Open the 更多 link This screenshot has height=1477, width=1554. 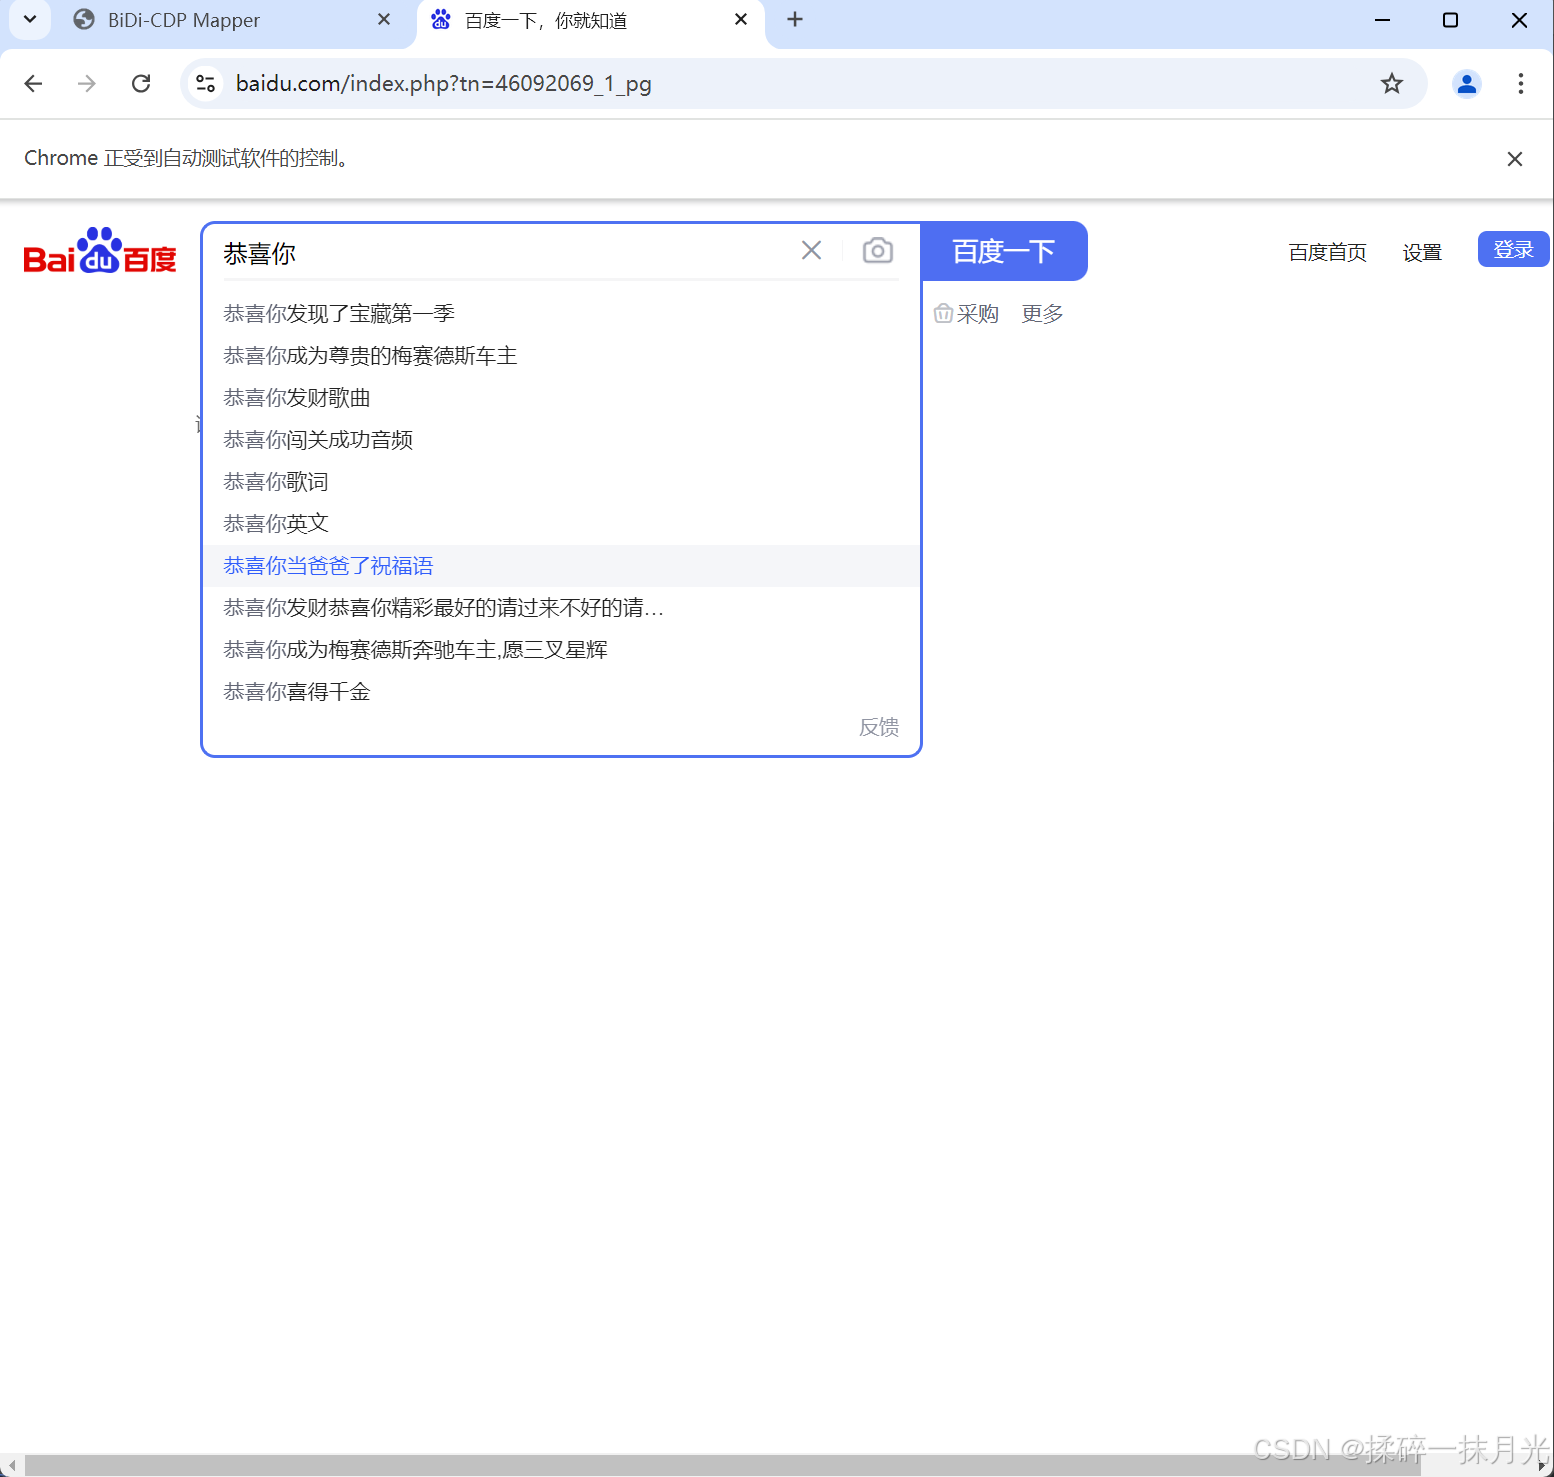coord(1042,314)
